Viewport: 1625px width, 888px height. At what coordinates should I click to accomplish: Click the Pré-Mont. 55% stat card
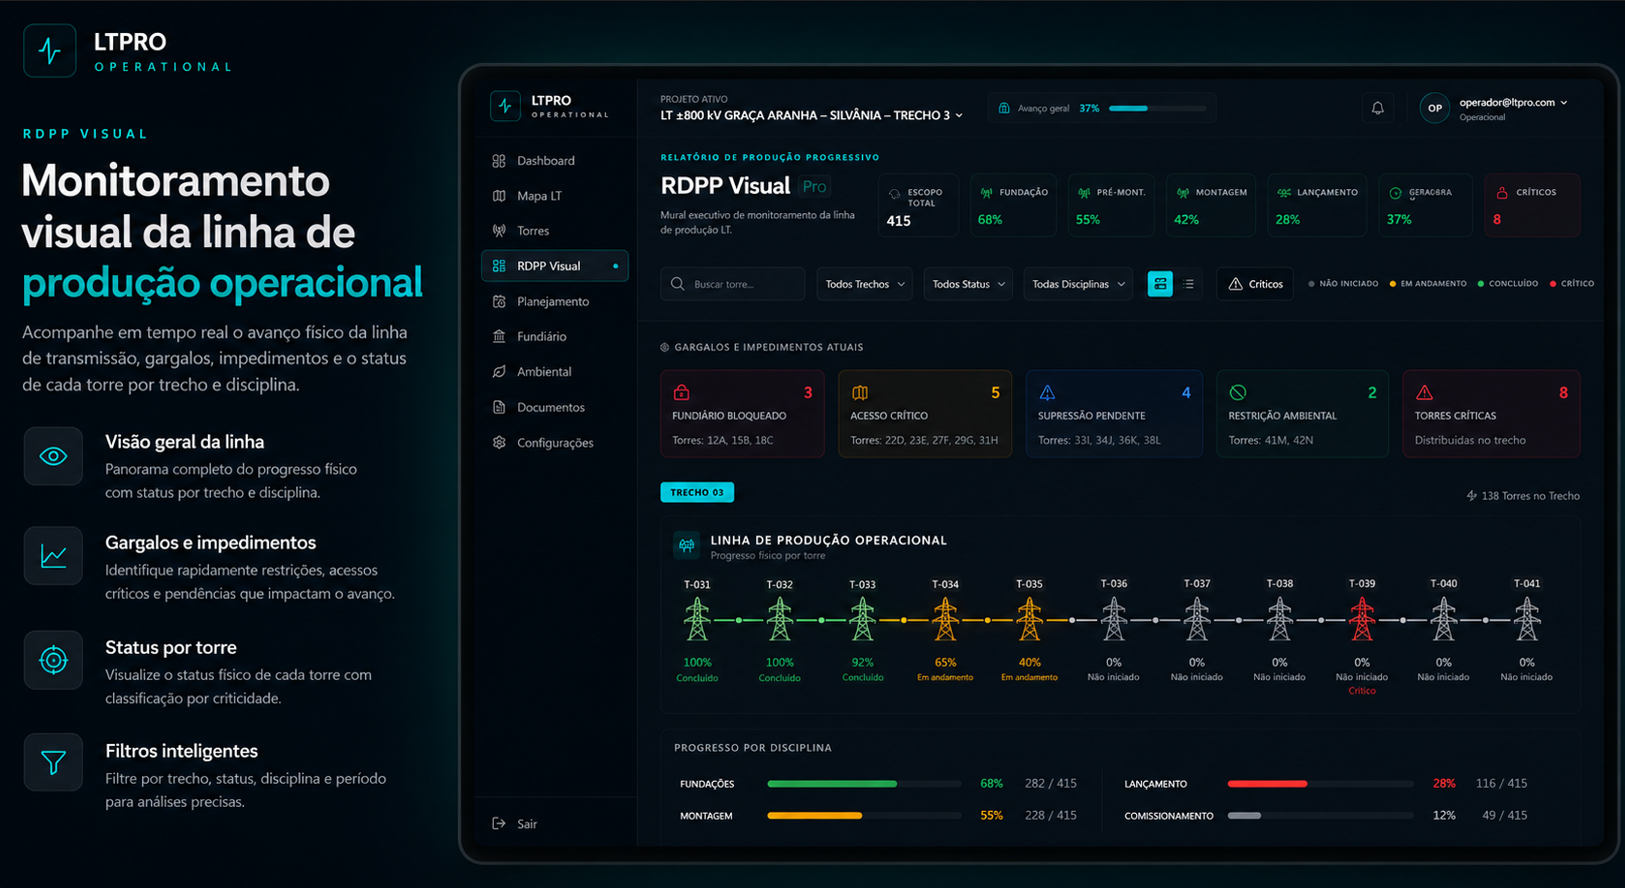tap(1111, 205)
